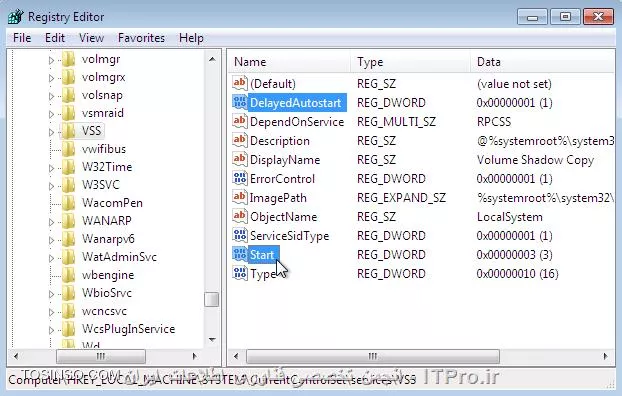Image resolution: width=622 pixels, height=396 pixels.
Task: Open the File menu
Action: click(x=22, y=38)
